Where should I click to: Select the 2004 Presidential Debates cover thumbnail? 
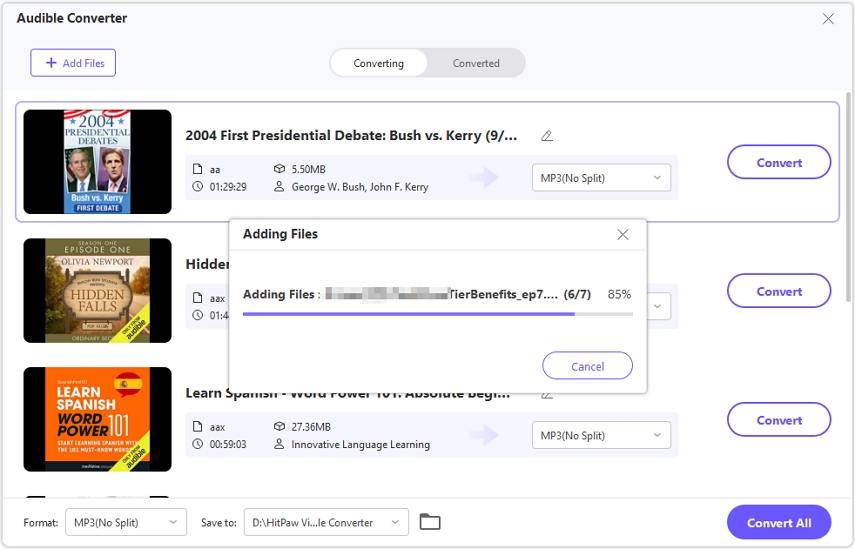[x=98, y=162]
